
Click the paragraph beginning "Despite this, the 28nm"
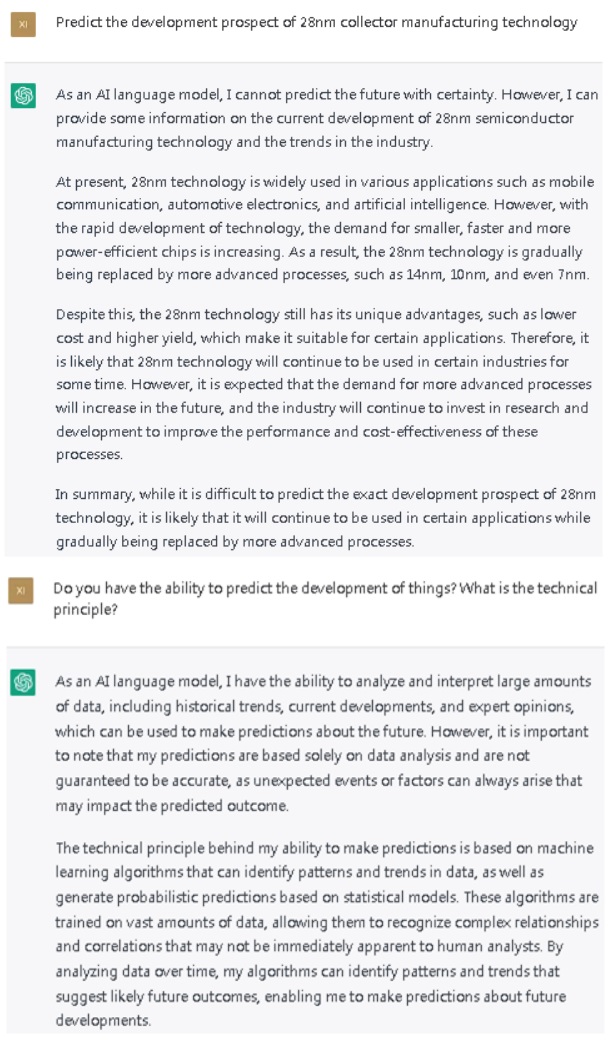326,384
